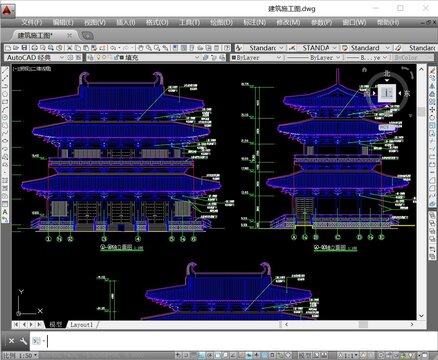Select the Erase tool on modify toolbar

point(432,70)
